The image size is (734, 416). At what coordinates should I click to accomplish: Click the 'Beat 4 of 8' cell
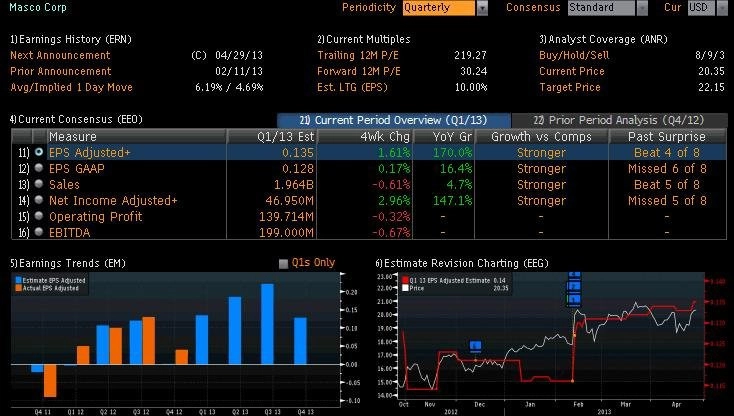(x=667, y=153)
